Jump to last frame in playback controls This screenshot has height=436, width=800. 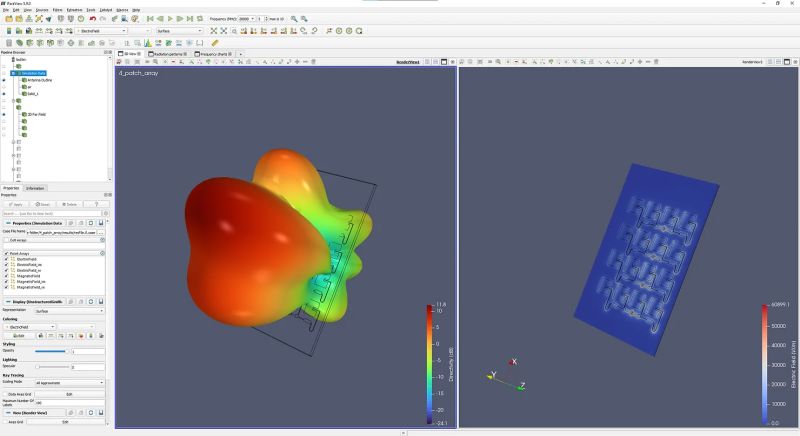click(190, 19)
